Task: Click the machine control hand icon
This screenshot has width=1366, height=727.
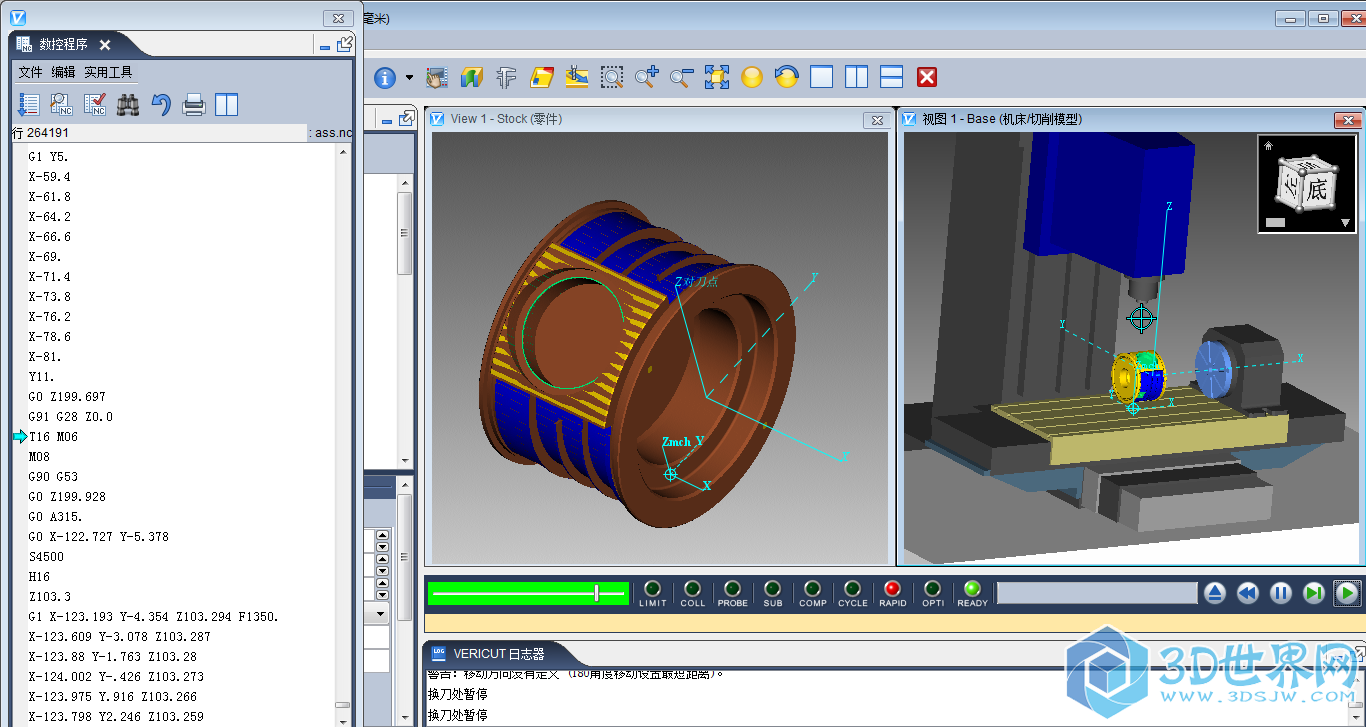Action: (x=437, y=77)
